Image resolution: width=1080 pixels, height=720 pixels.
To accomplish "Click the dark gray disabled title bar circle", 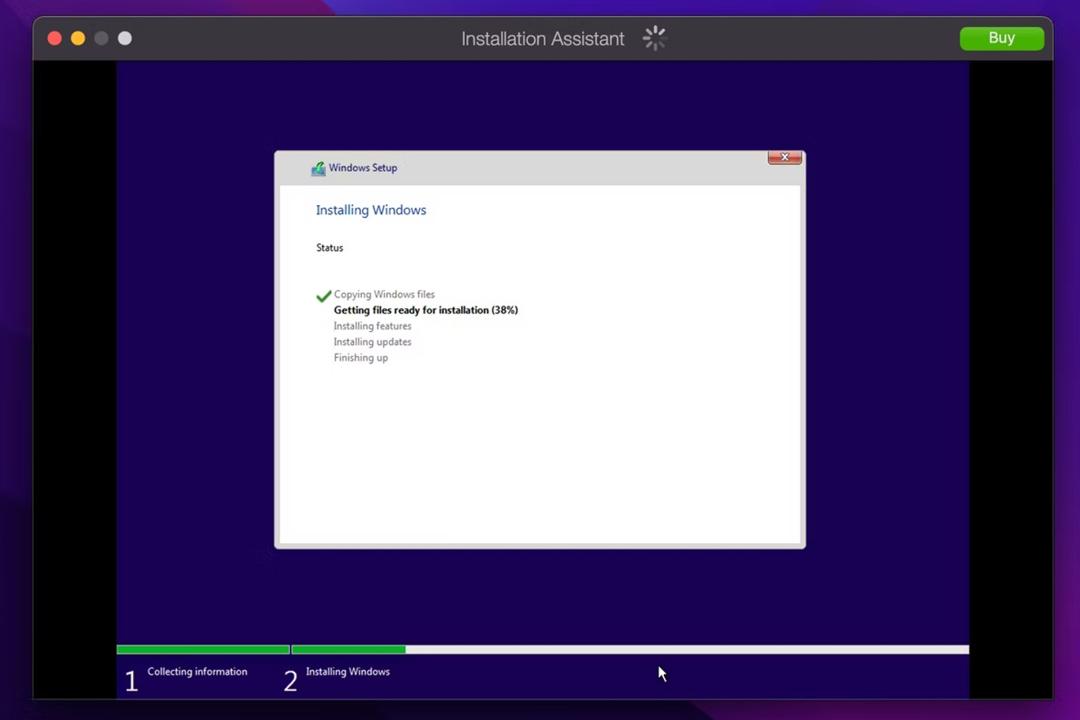I will (x=101, y=38).
